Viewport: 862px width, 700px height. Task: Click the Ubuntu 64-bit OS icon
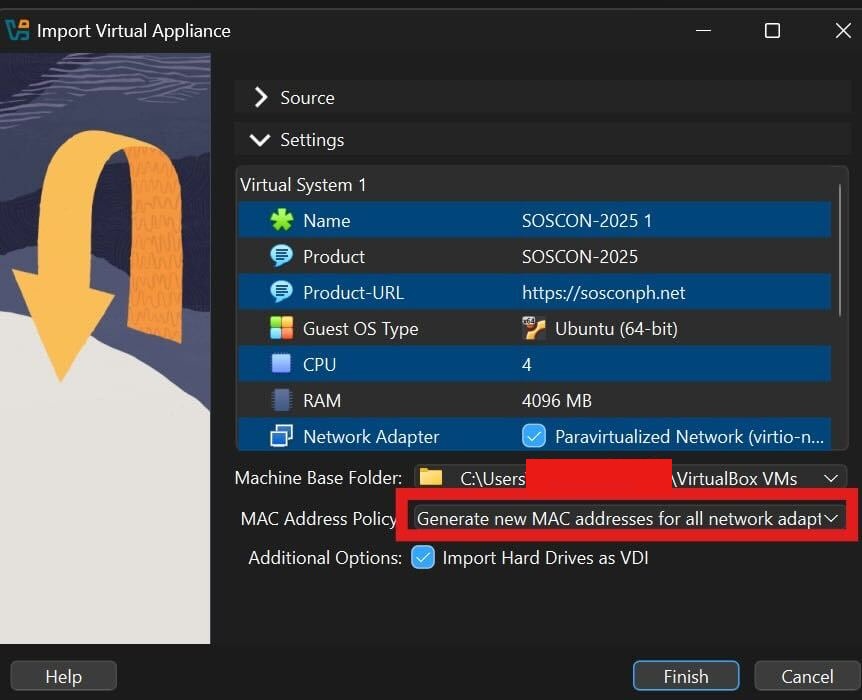pos(534,329)
